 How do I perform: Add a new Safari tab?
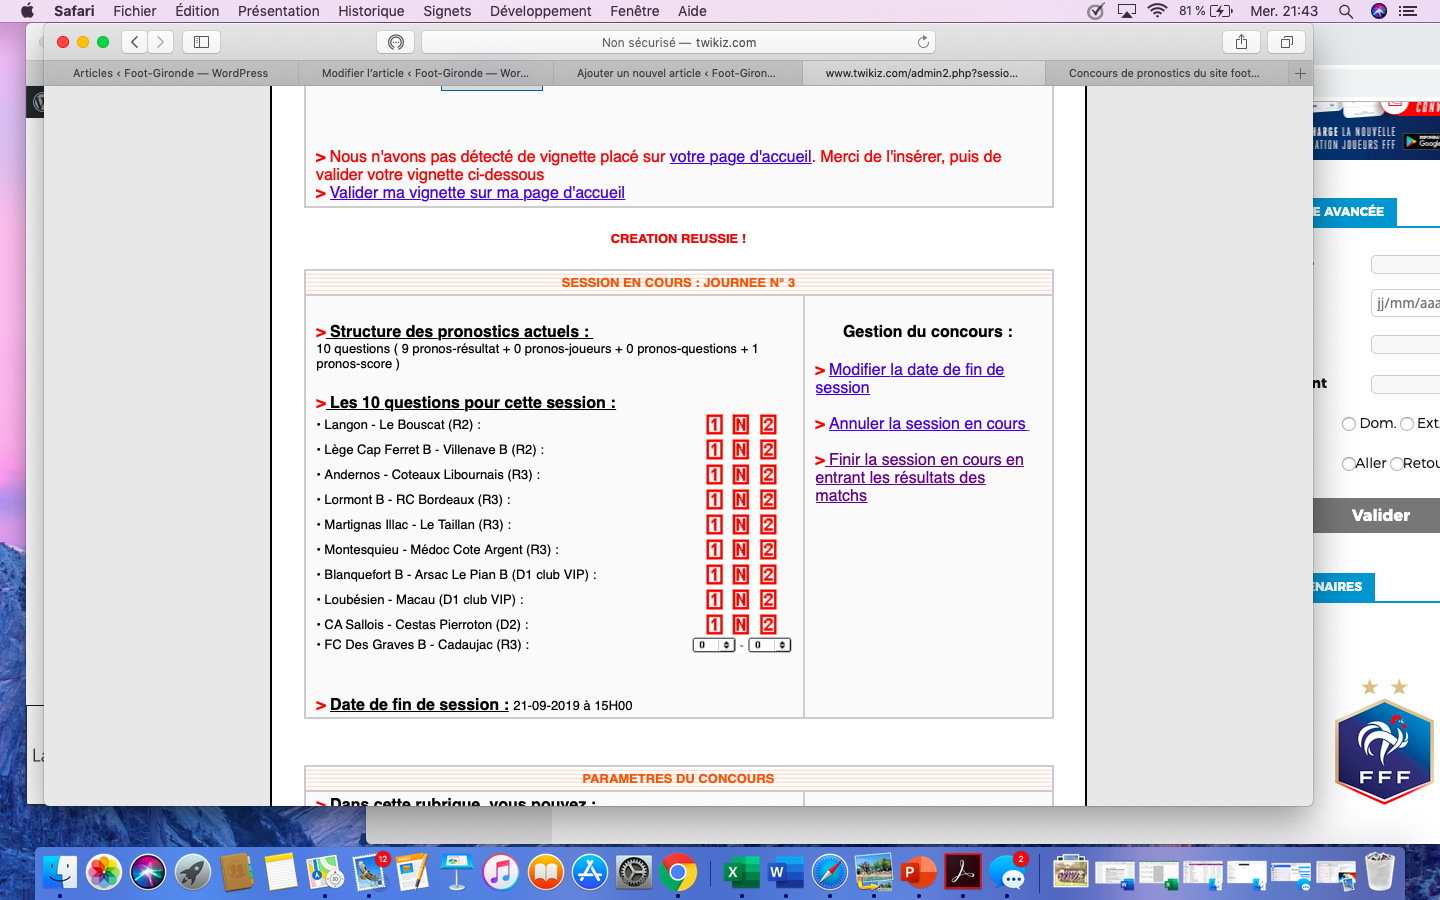[x=1300, y=73]
